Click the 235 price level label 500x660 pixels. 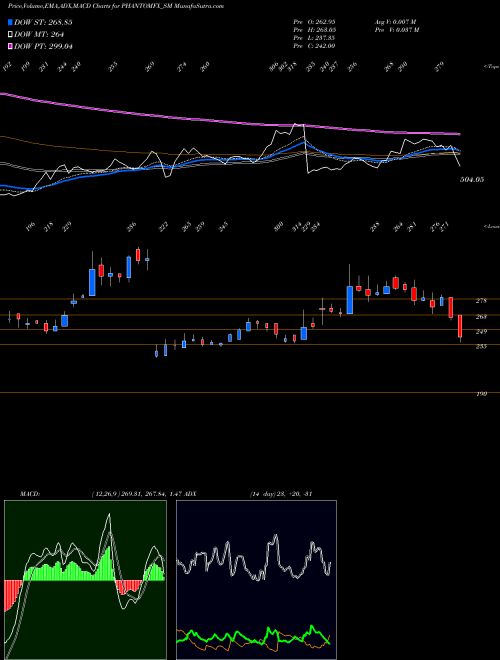[481, 346]
